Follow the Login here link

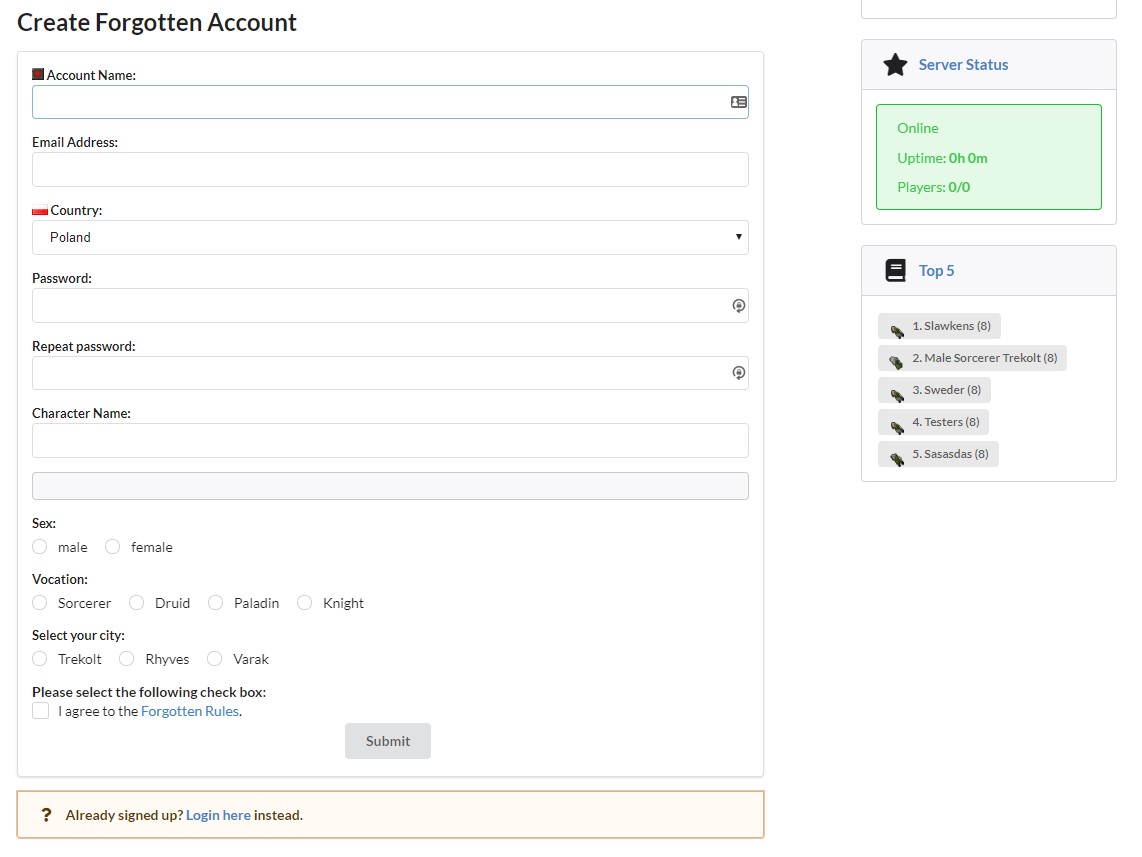point(217,814)
